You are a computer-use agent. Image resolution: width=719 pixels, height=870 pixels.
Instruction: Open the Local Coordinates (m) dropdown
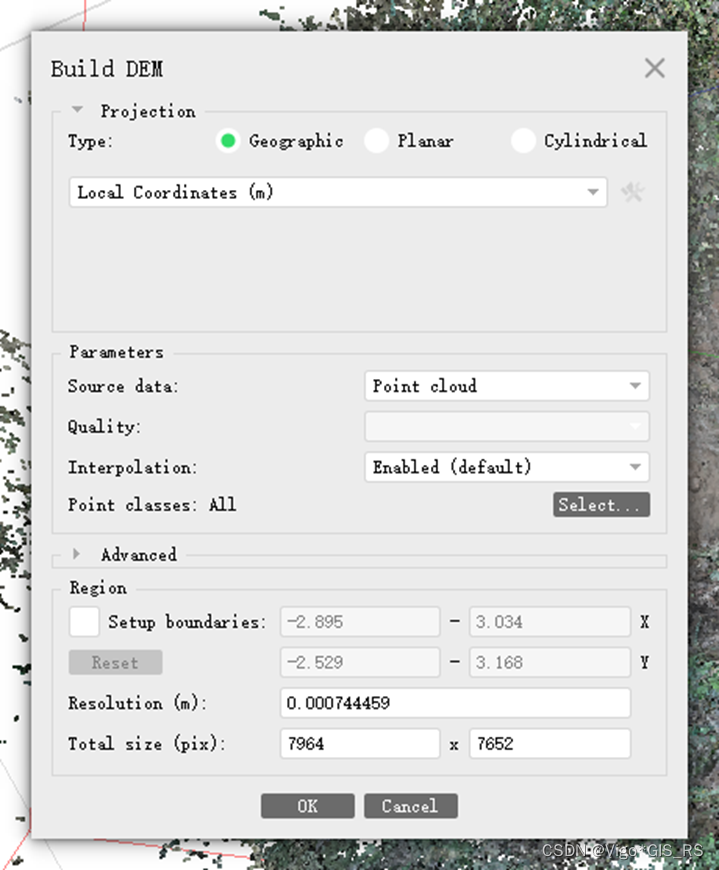click(338, 193)
